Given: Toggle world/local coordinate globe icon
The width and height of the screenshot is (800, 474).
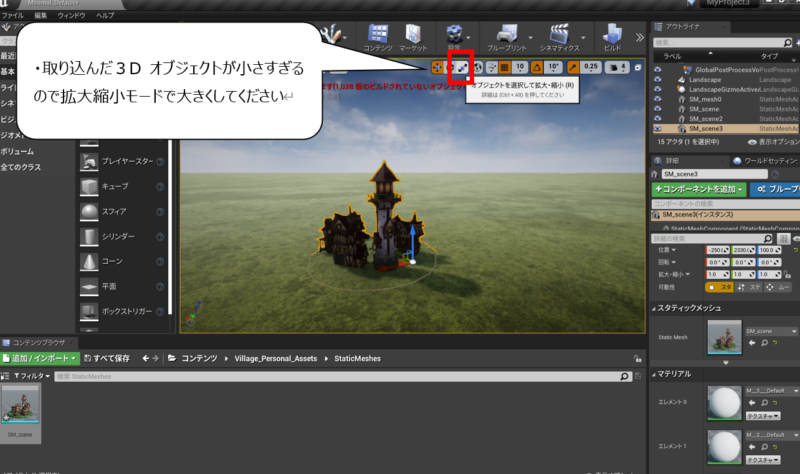Looking at the screenshot, I should pos(478,67).
